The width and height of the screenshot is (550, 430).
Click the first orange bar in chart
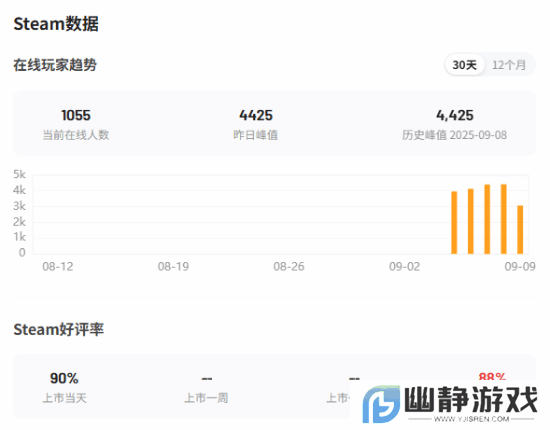click(454, 223)
